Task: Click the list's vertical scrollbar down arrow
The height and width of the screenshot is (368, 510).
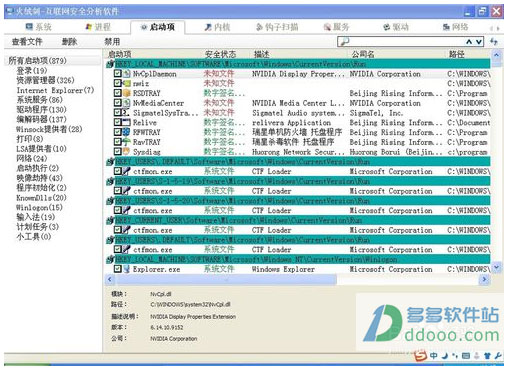Action: pyautogui.click(x=496, y=267)
